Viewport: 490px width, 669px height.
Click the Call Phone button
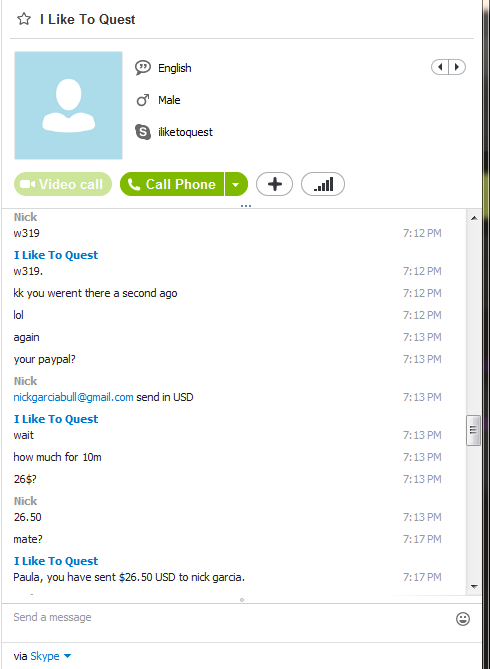click(x=172, y=184)
